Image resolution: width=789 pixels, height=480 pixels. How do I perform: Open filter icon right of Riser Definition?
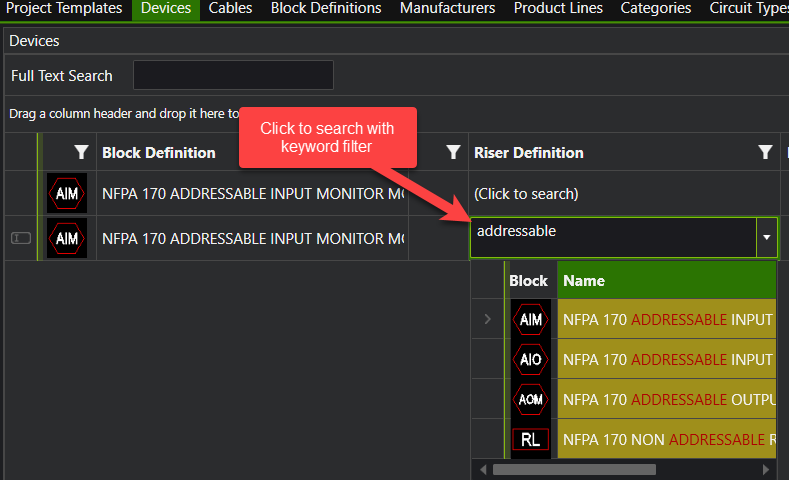click(x=765, y=153)
